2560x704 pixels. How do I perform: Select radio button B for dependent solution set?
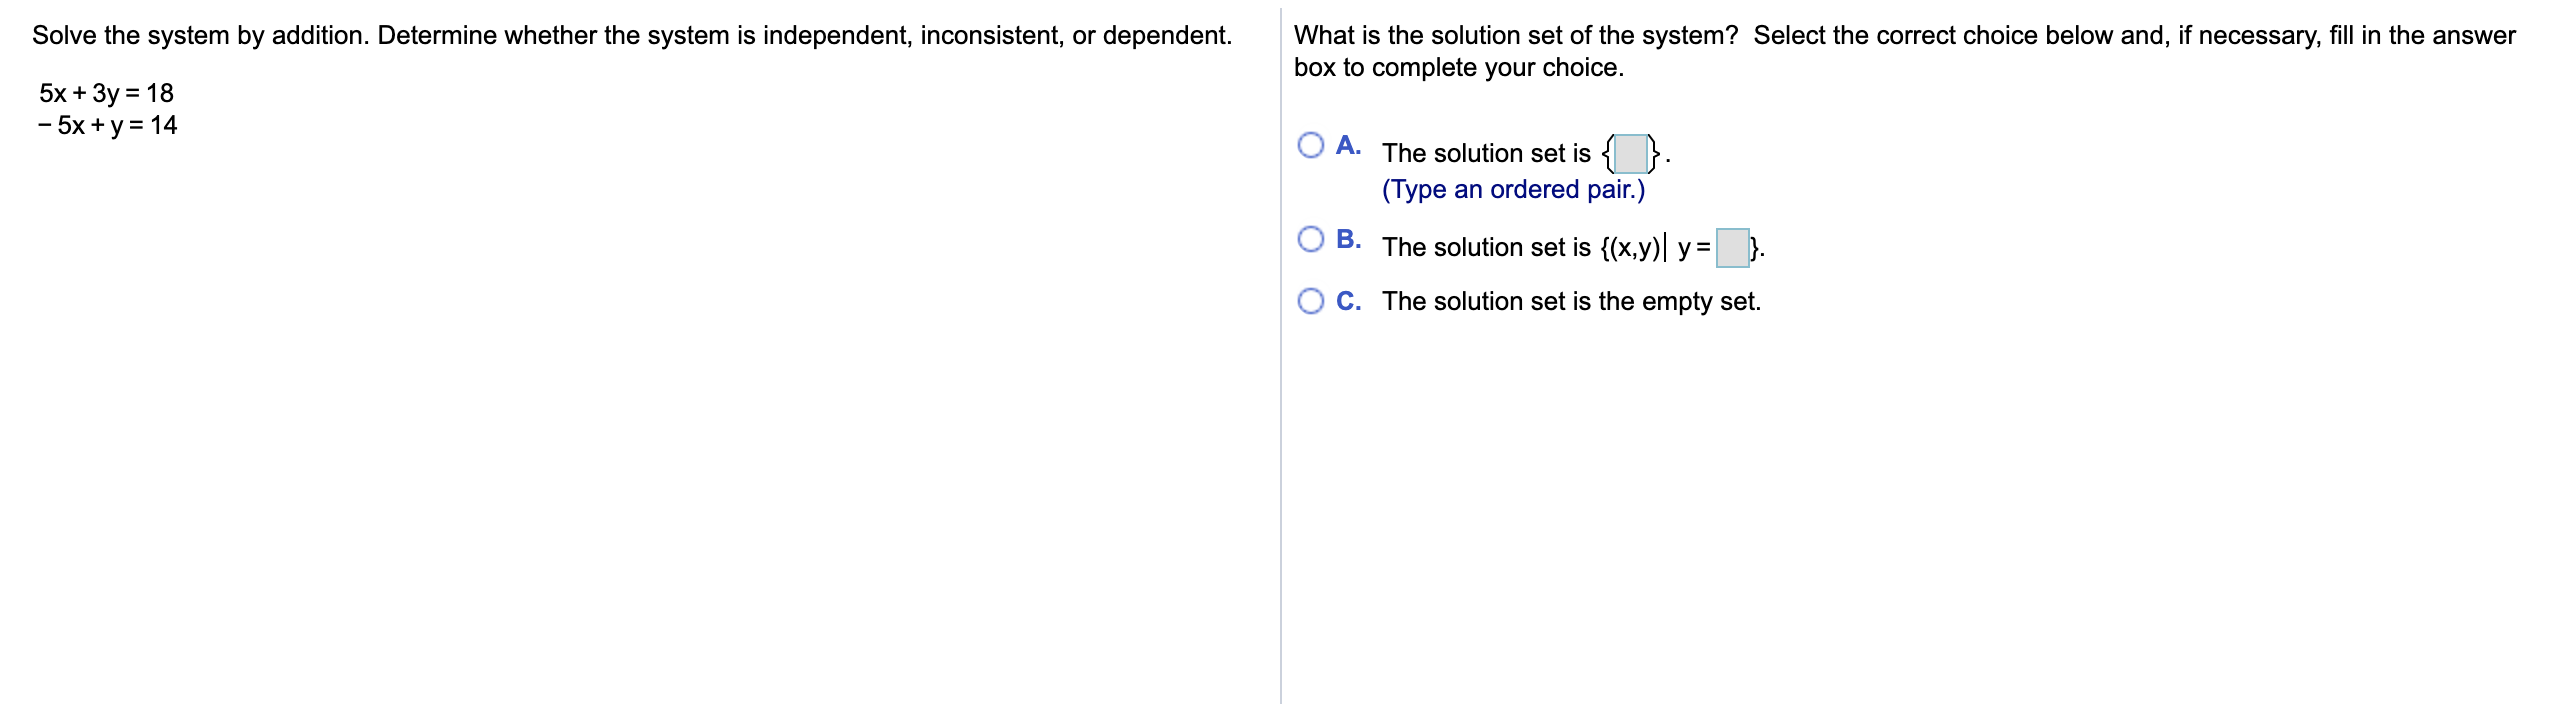tap(1310, 237)
